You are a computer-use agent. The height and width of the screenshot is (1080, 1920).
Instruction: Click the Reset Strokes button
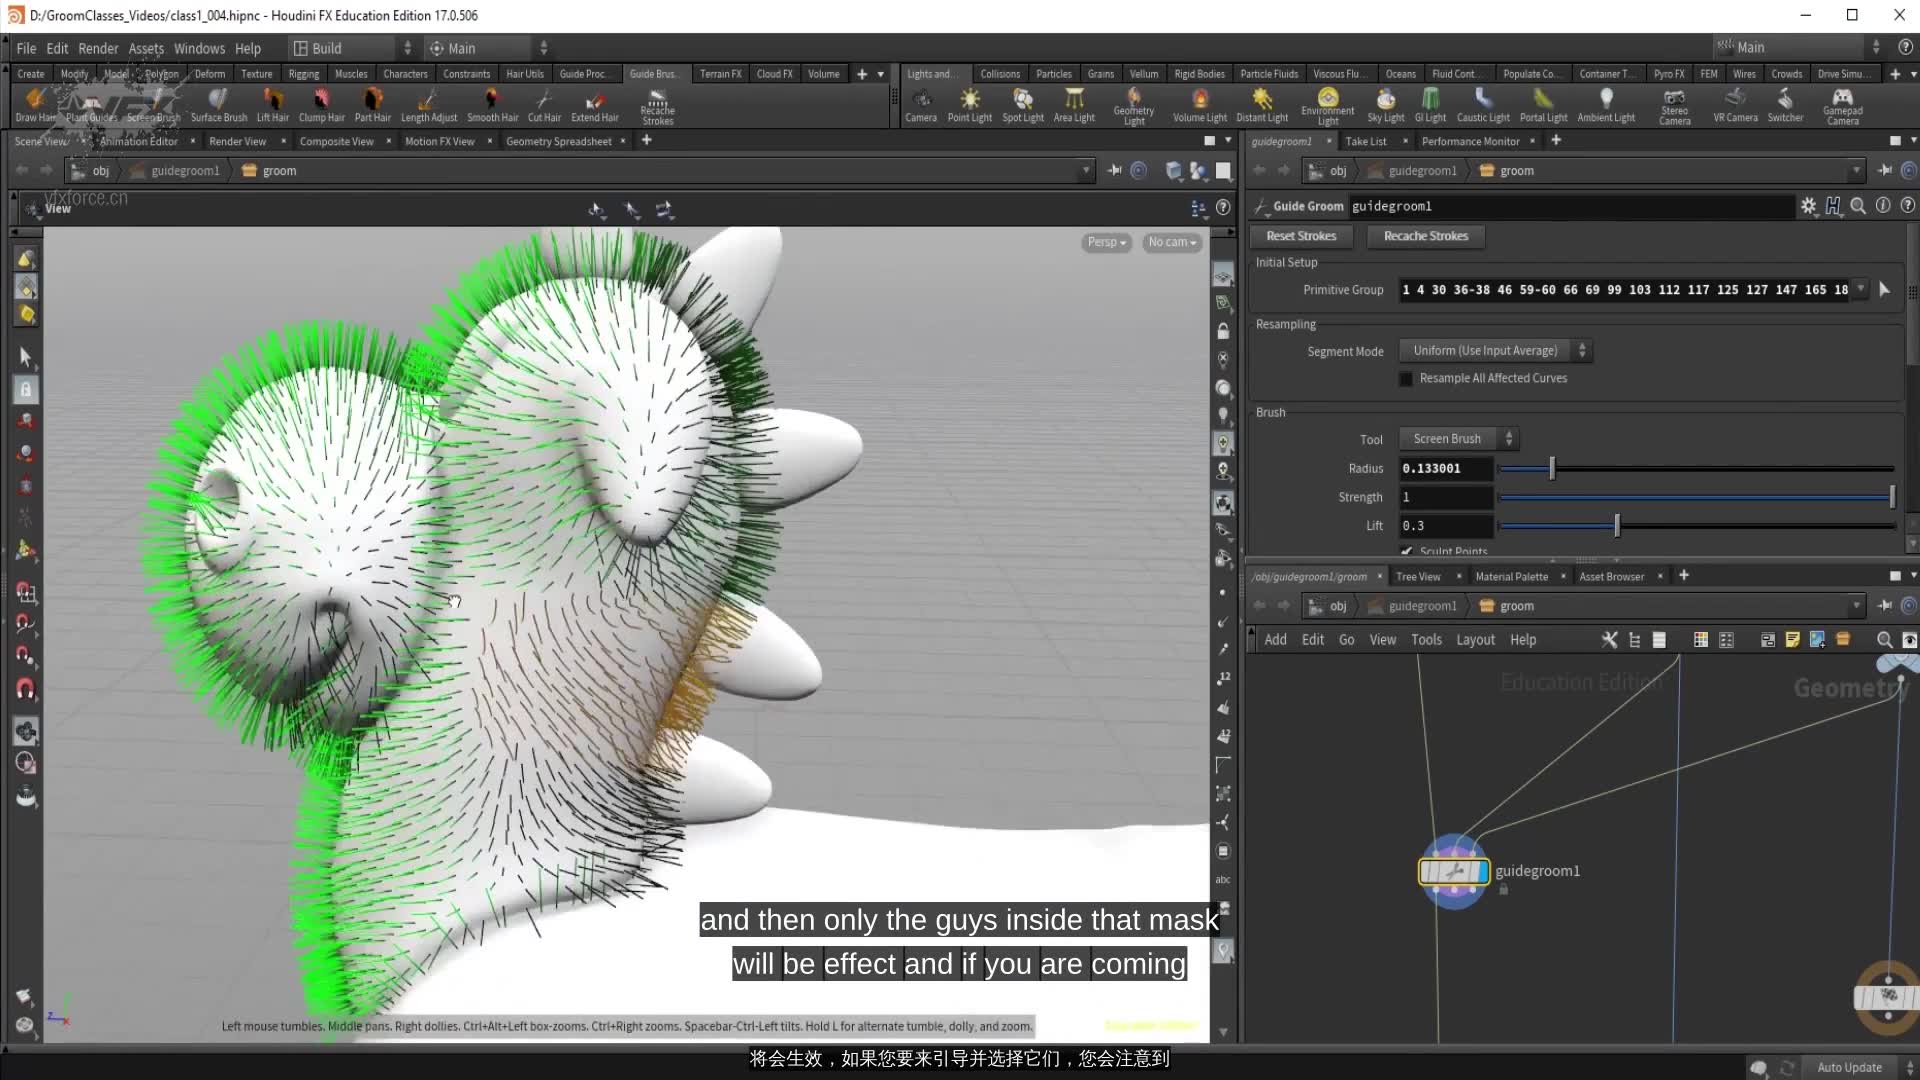click(1301, 236)
